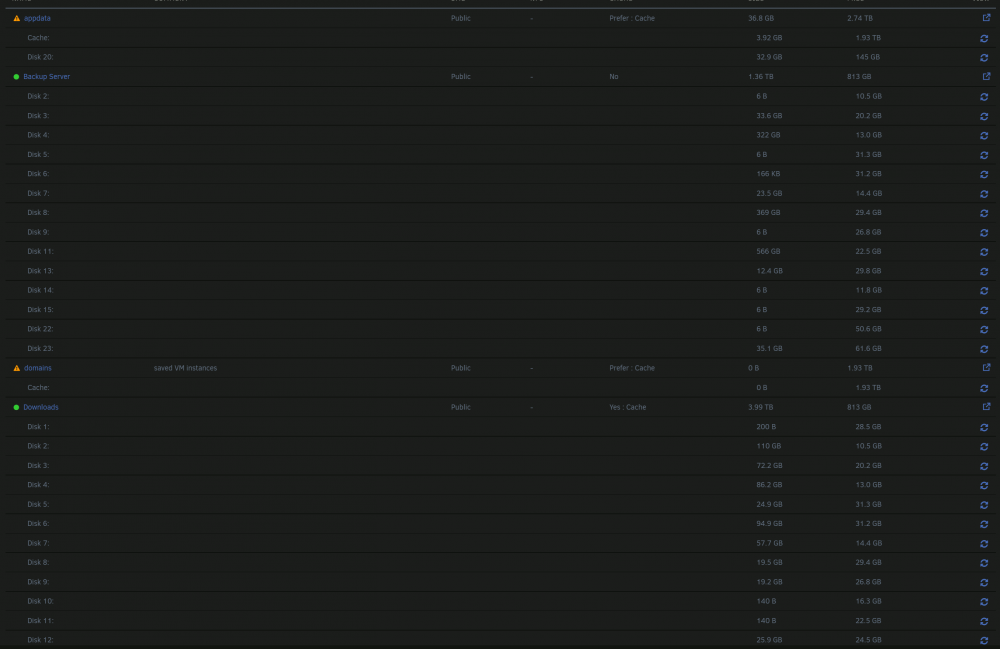Image resolution: width=1000 pixels, height=649 pixels.
Task: Recompute the Disk 9 row showing 19.2 GB
Action: click(x=984, y=582)
